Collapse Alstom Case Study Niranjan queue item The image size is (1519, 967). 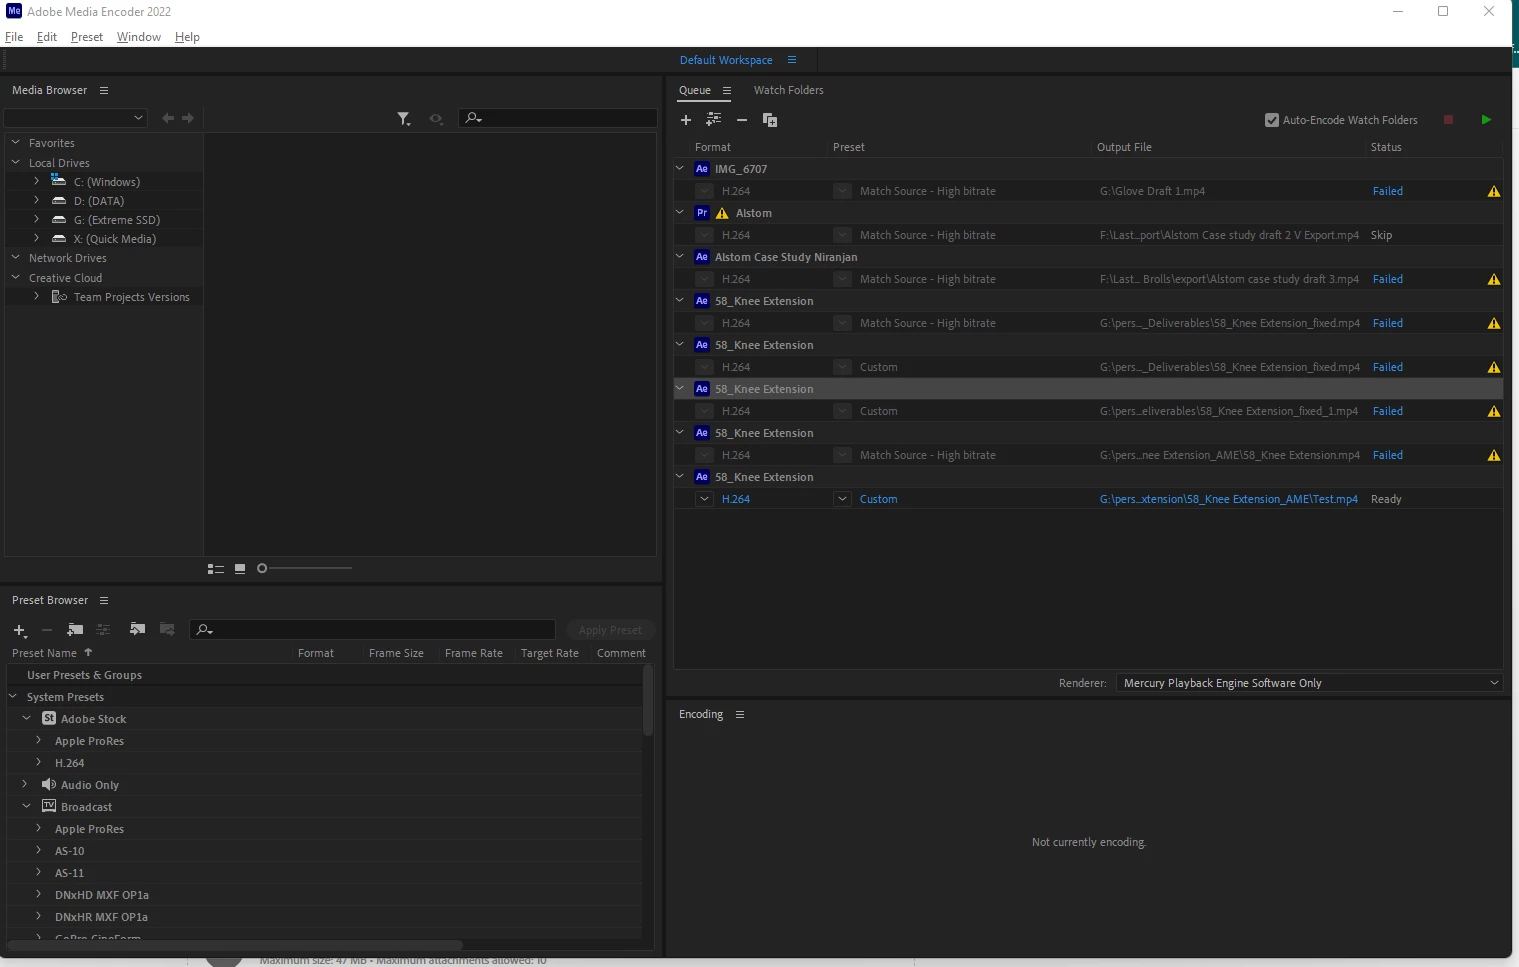point(680,257)
